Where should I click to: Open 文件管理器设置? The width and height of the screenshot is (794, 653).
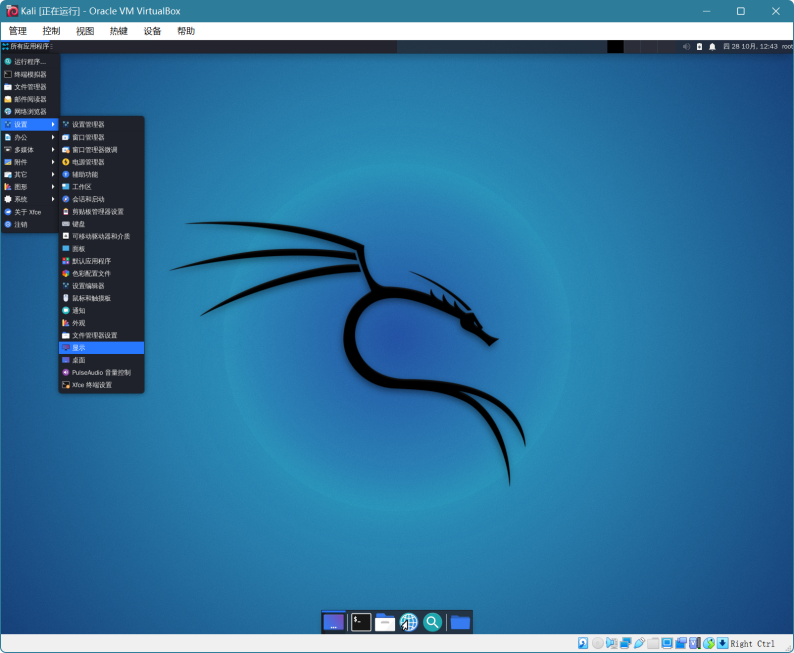coord(102,336)
